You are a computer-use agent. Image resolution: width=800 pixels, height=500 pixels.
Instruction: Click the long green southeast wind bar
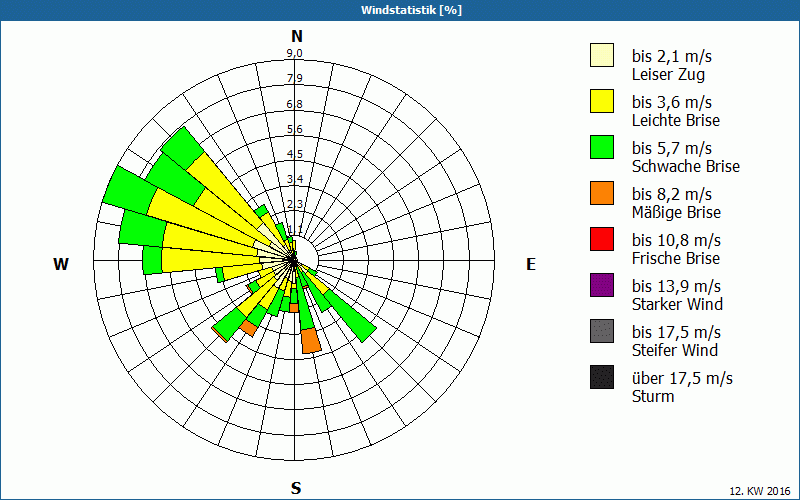352,316
